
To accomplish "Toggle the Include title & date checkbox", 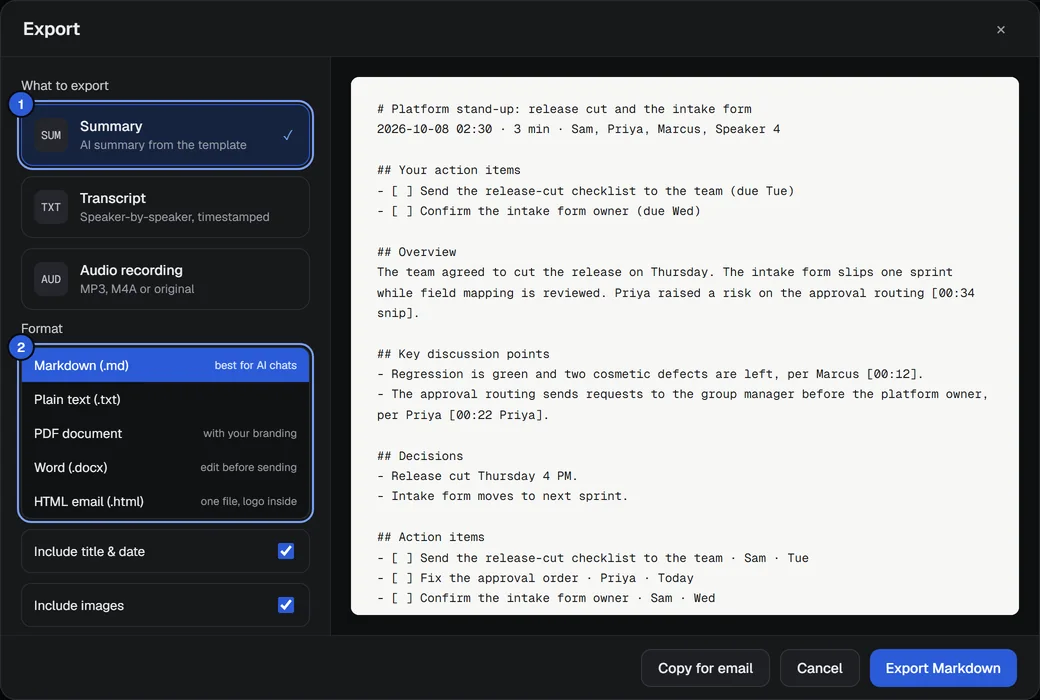I will coord(286,551).
